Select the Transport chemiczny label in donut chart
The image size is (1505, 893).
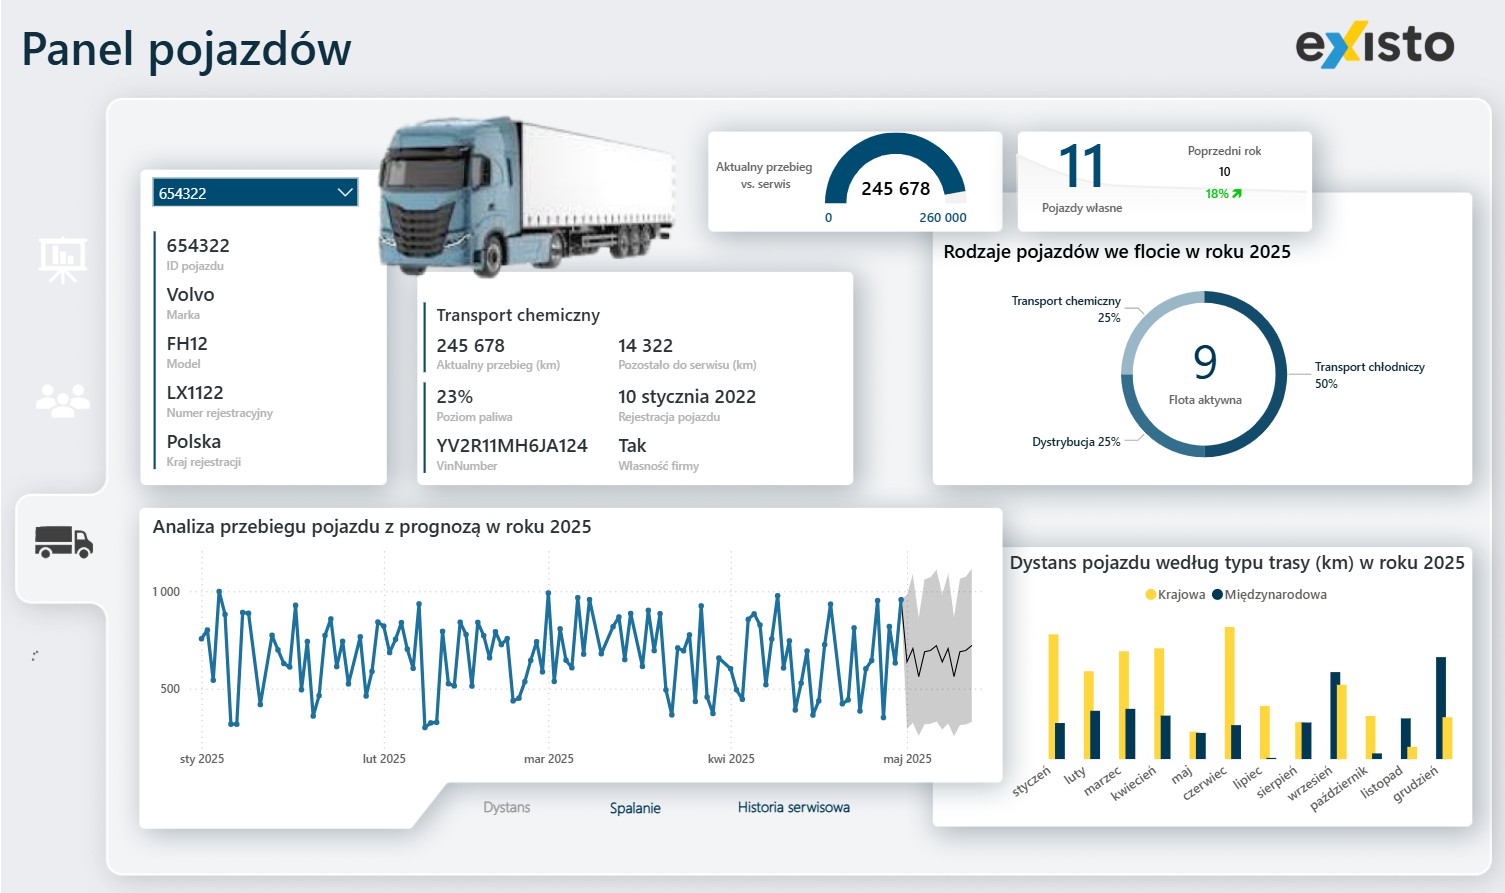pos(1066,301)
